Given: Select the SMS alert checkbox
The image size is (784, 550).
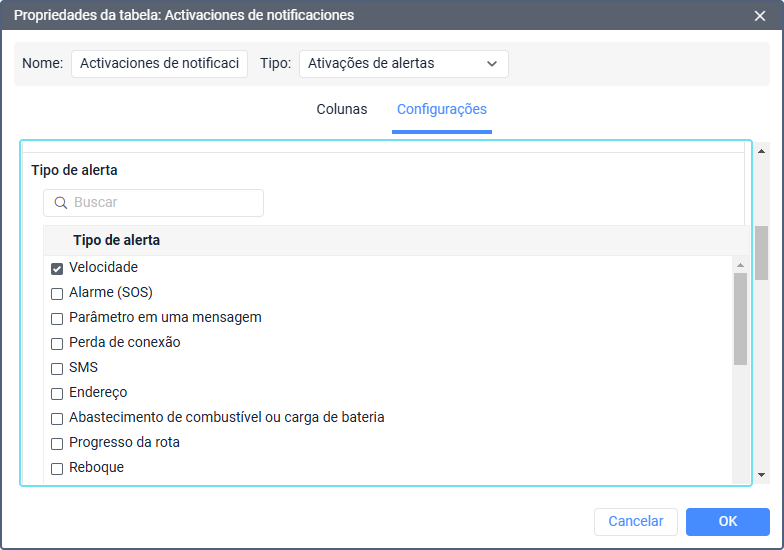Looking at the screenshot, I should 57,368.
